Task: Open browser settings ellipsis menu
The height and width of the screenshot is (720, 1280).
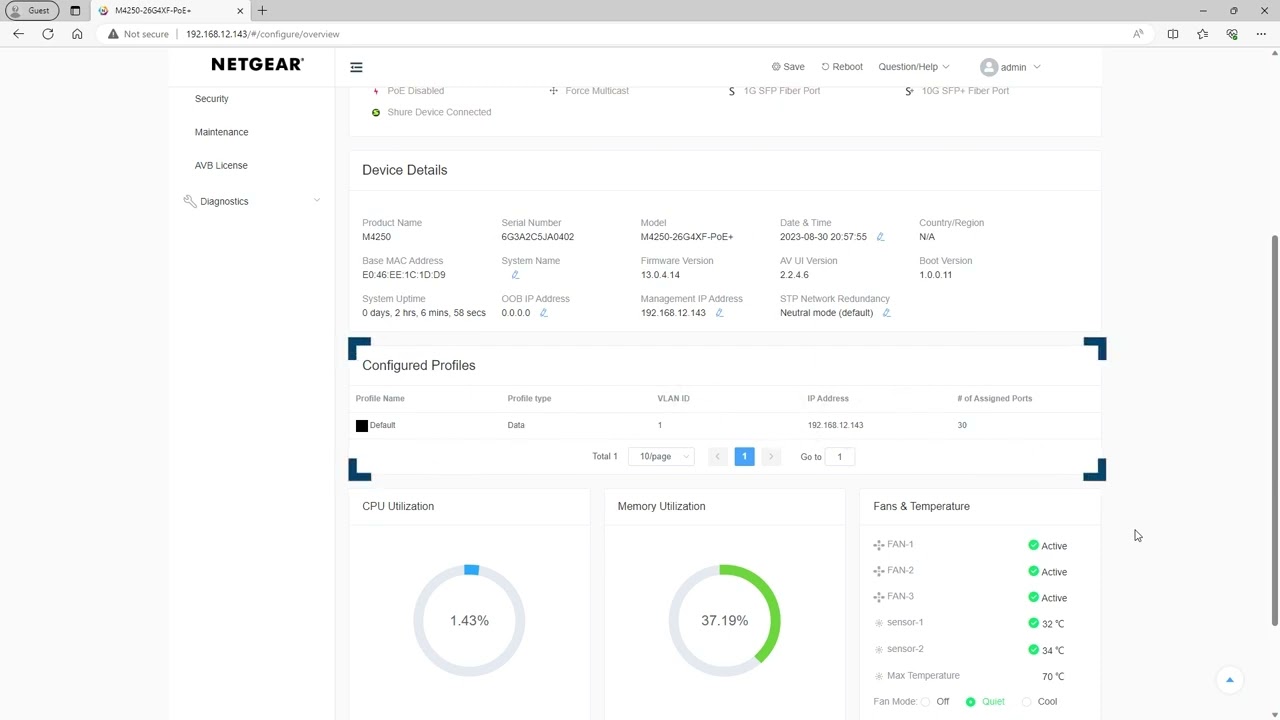Action: tap(1261, 34)
